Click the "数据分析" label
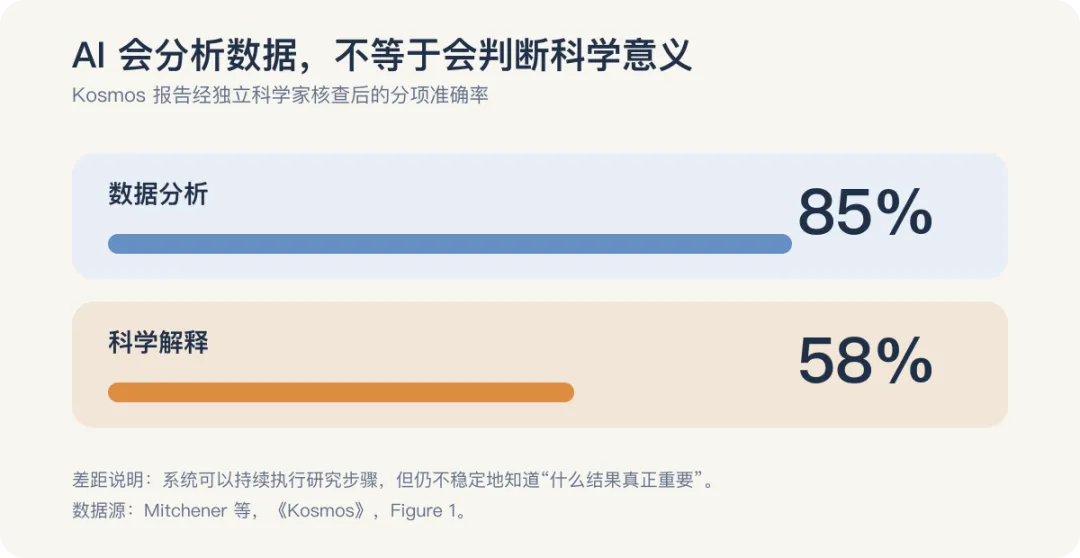 tap(158, 194)
